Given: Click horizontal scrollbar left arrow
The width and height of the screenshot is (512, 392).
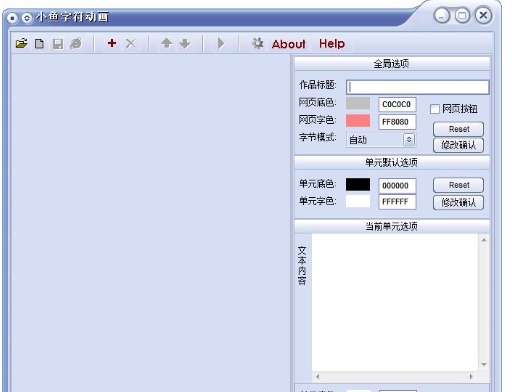Looking at the screenshot, I should 318,377.
